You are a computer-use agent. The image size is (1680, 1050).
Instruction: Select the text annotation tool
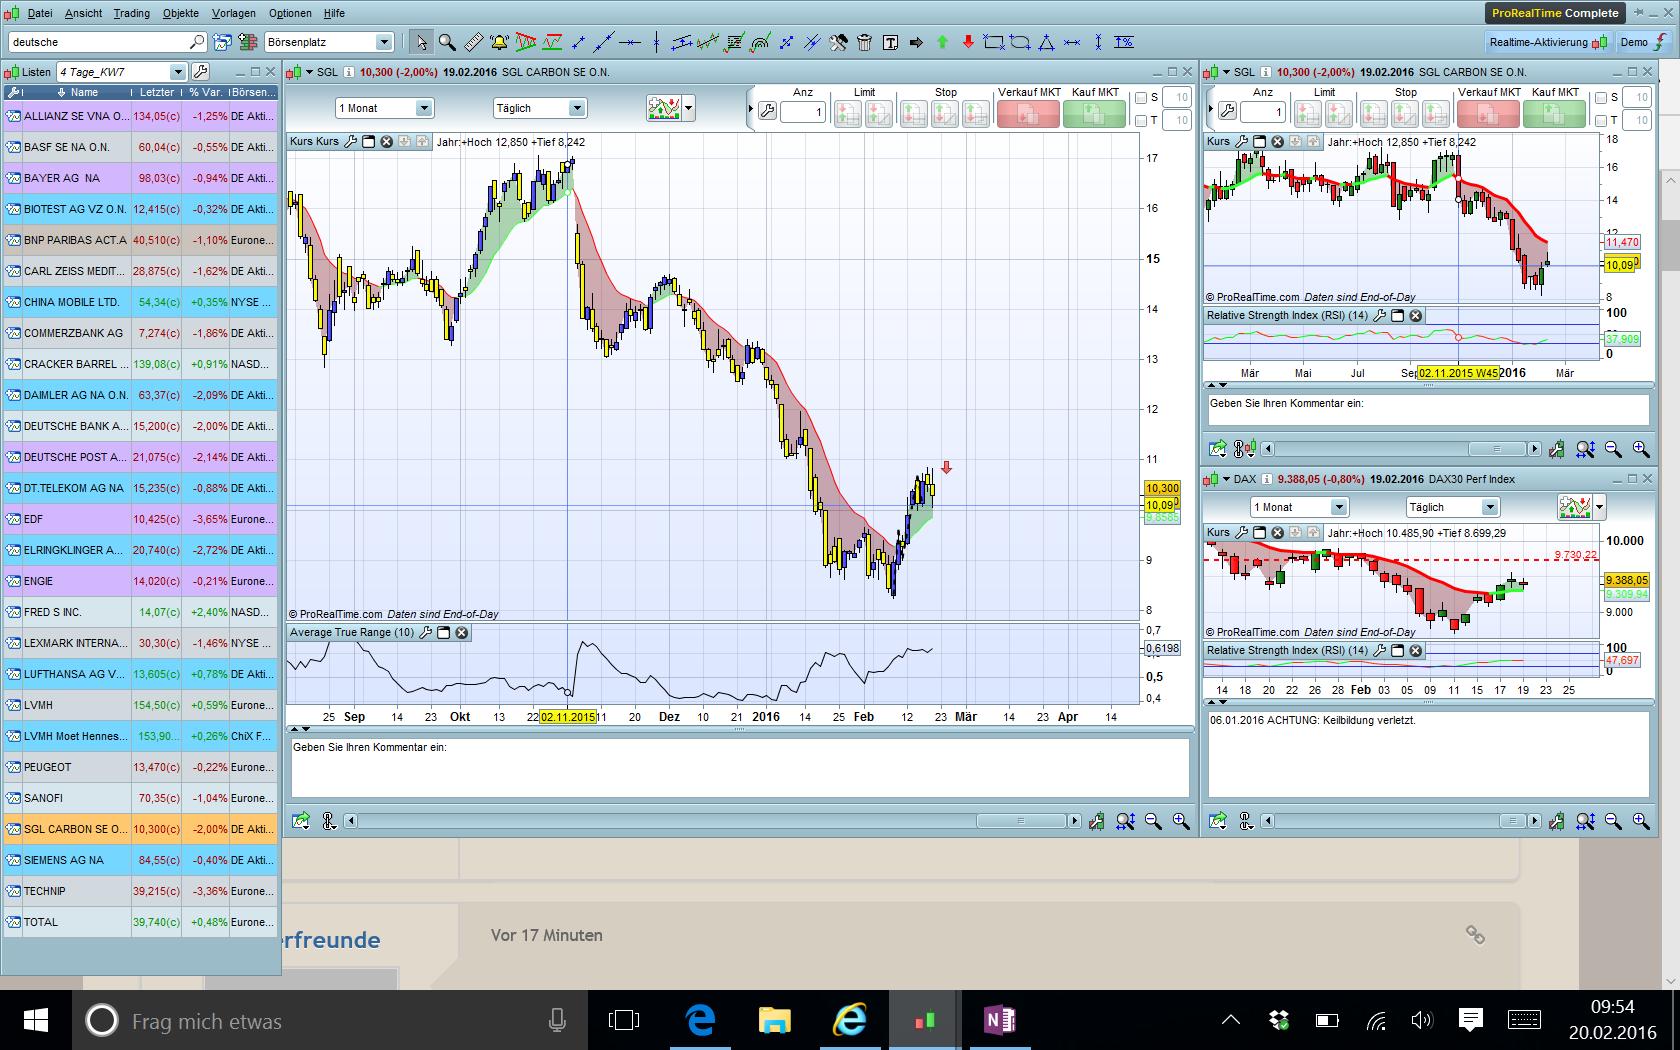coord(890,42)
